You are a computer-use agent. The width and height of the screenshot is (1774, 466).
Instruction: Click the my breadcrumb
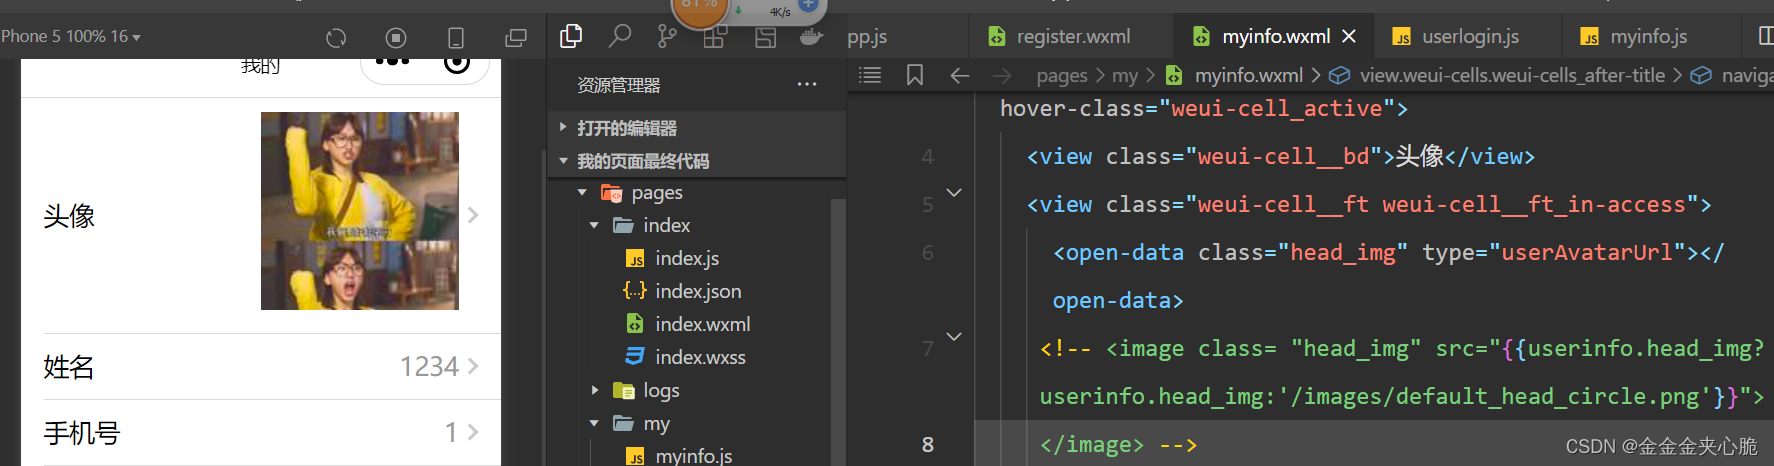click(x=1125, y=75)
